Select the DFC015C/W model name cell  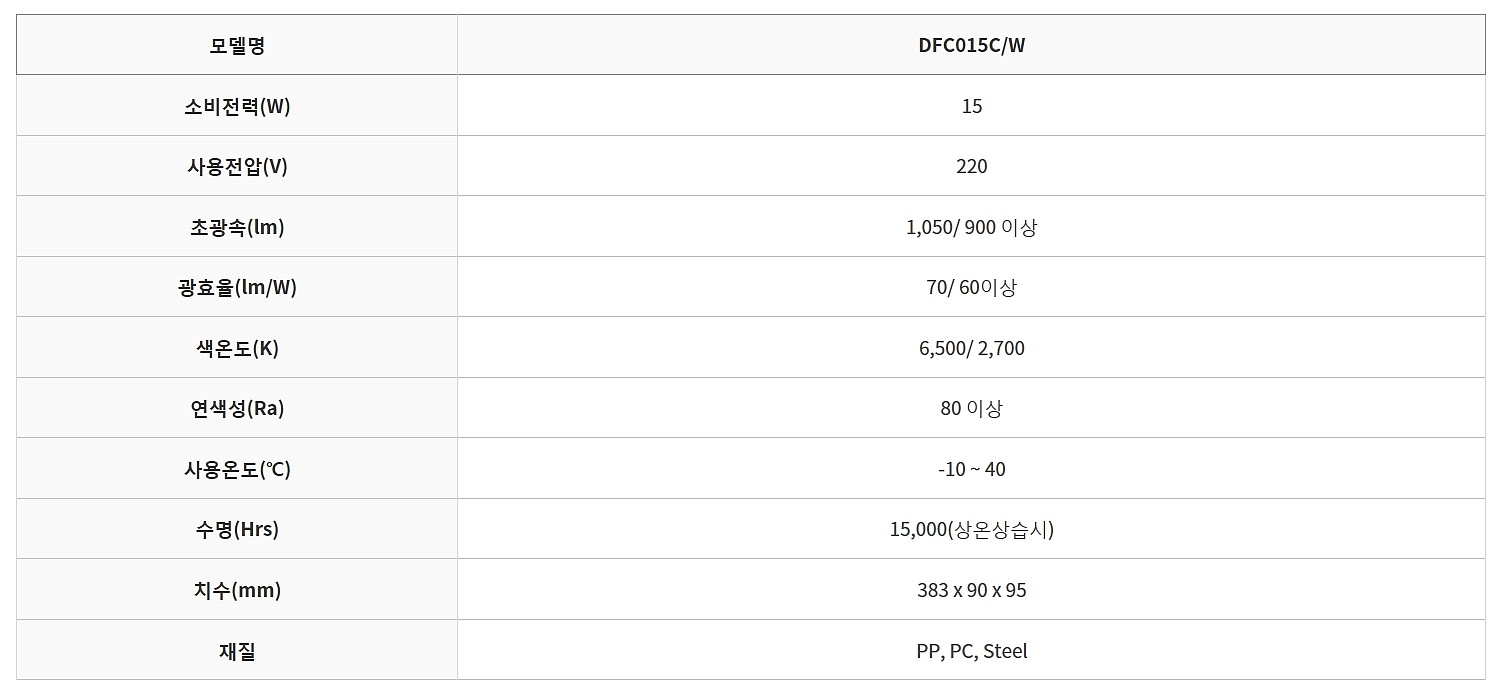coord(971,45)
